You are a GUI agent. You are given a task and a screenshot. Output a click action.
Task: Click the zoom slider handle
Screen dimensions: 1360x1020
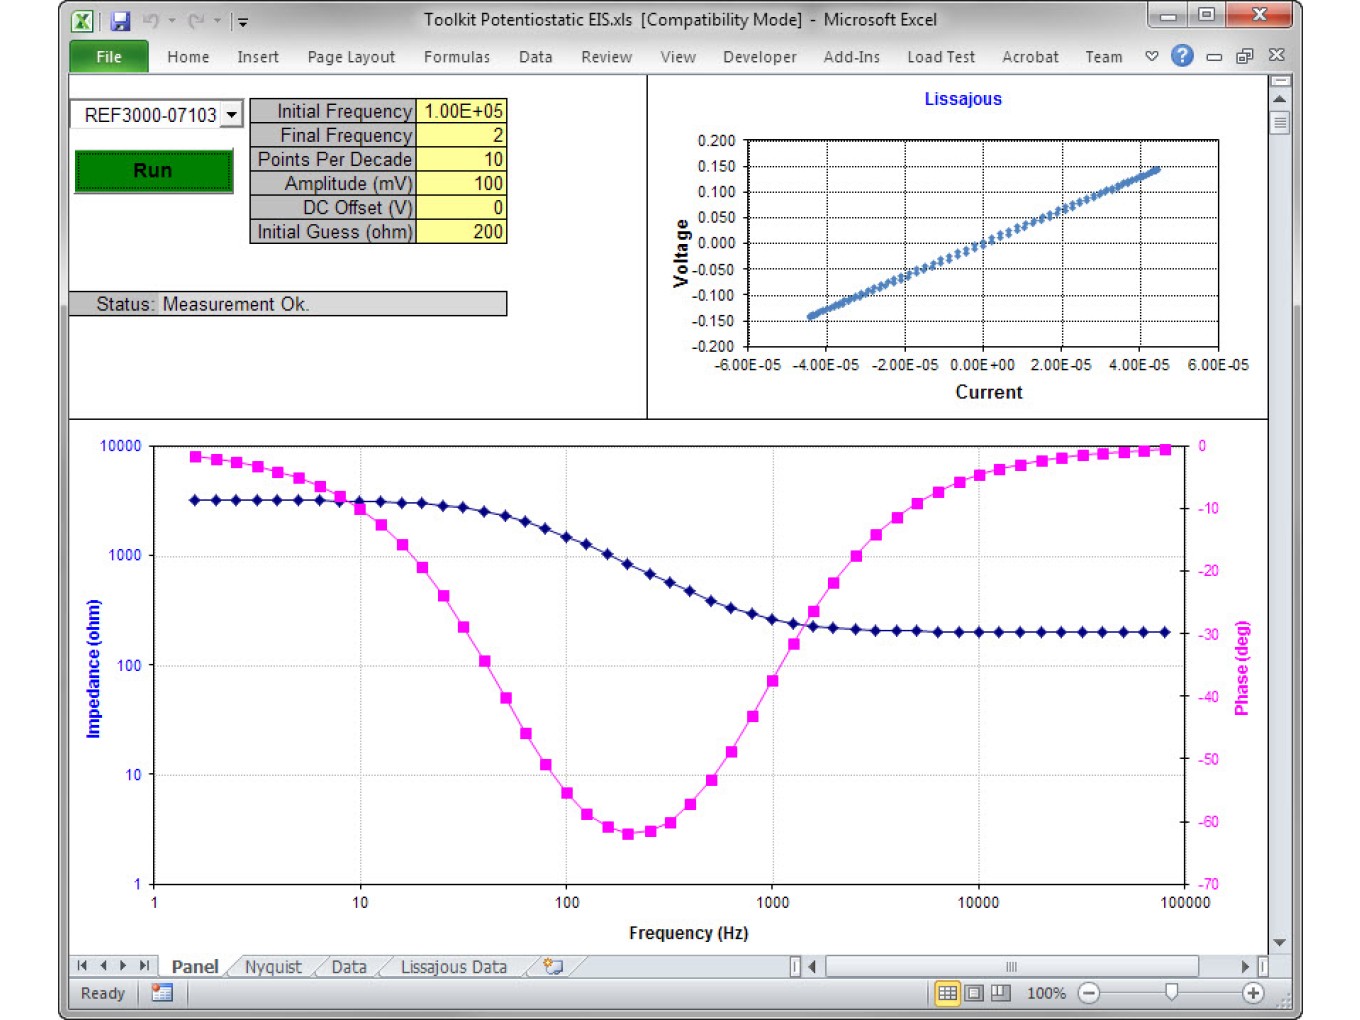1171,992
